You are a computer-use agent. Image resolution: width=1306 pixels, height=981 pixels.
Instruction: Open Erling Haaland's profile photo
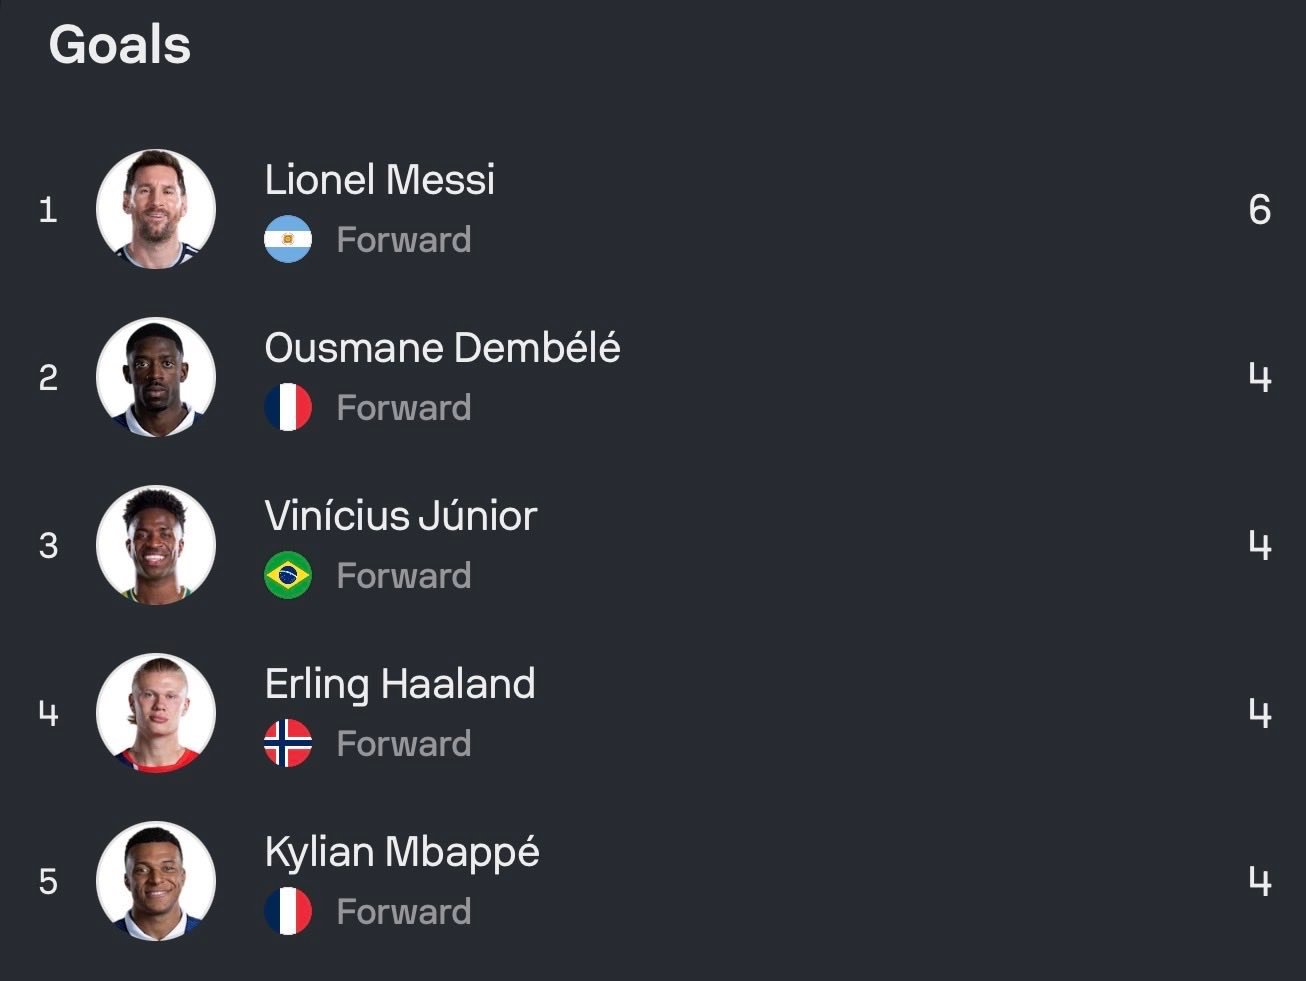[x=156, y=713]
